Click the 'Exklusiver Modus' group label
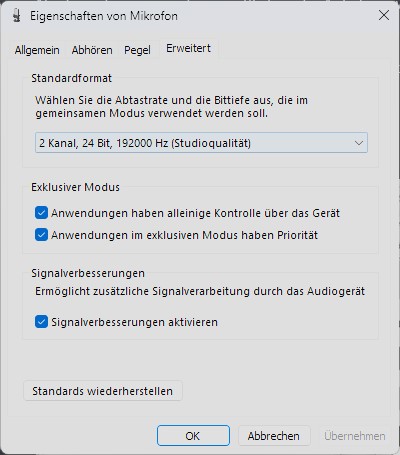Image resolution: width=400 pixels, height=455 pixels. [x=75, y=187]
